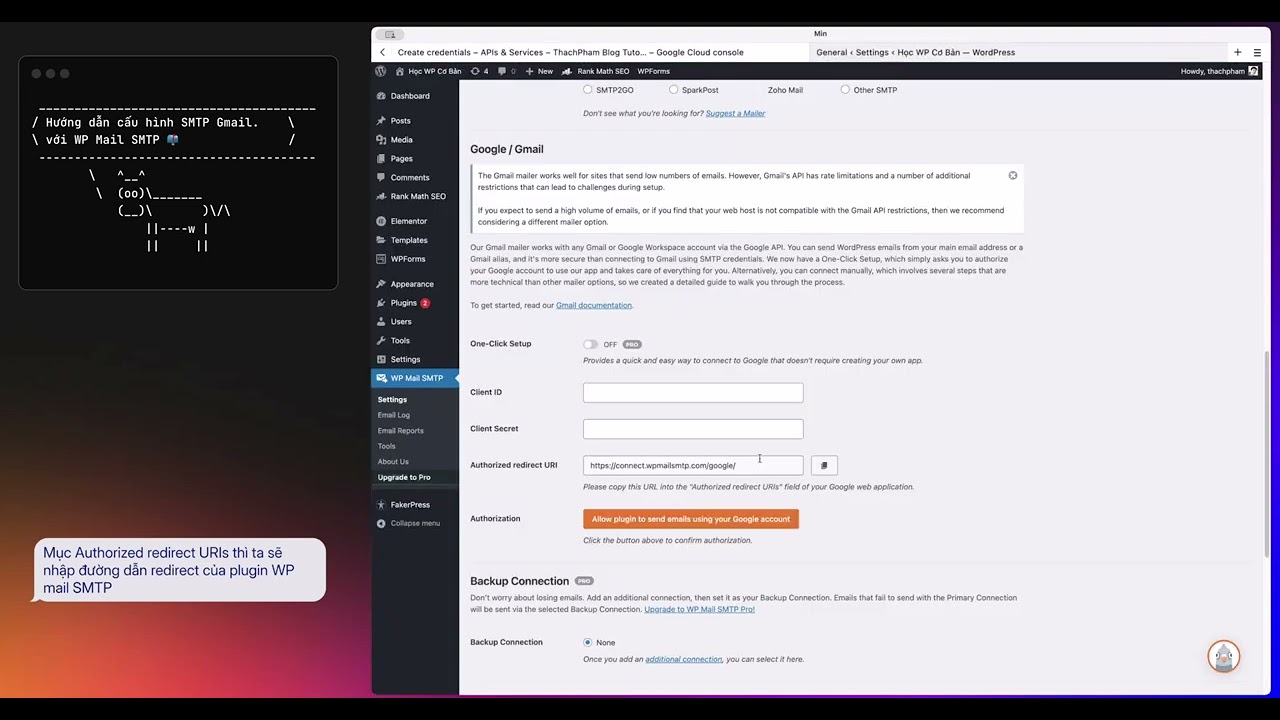Image resolution: width=1280 pixels, height=720 pixels.
Task: Click Upgrade to Pro in the sidebar
Action: 404,477
